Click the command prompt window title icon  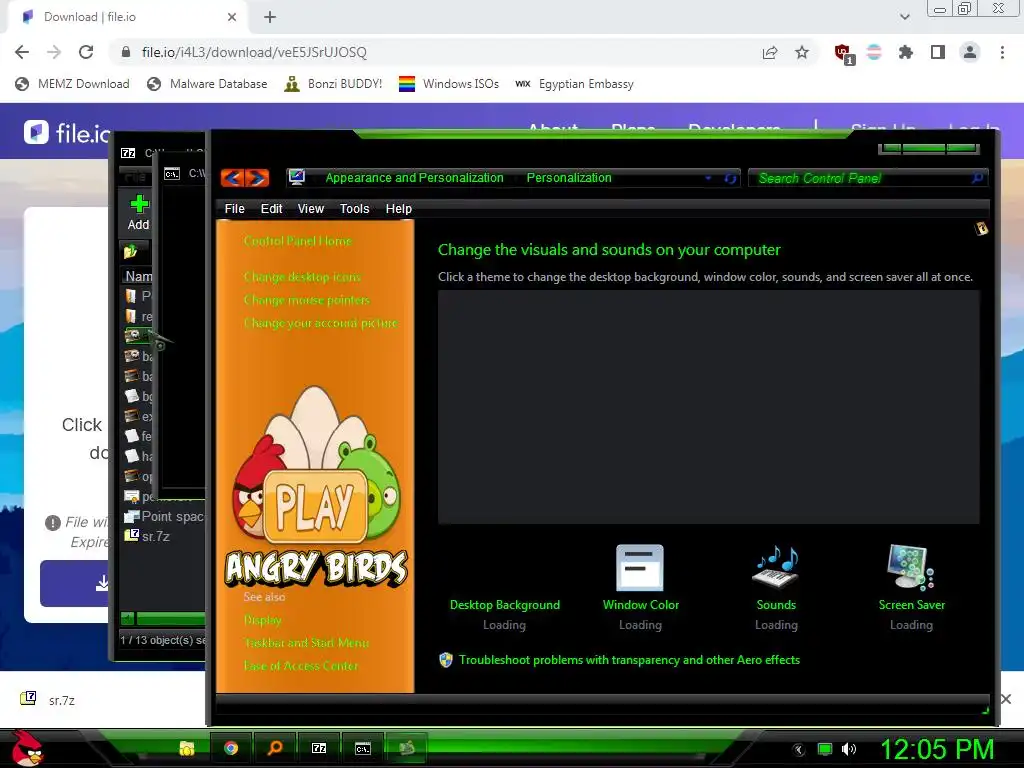172,174
